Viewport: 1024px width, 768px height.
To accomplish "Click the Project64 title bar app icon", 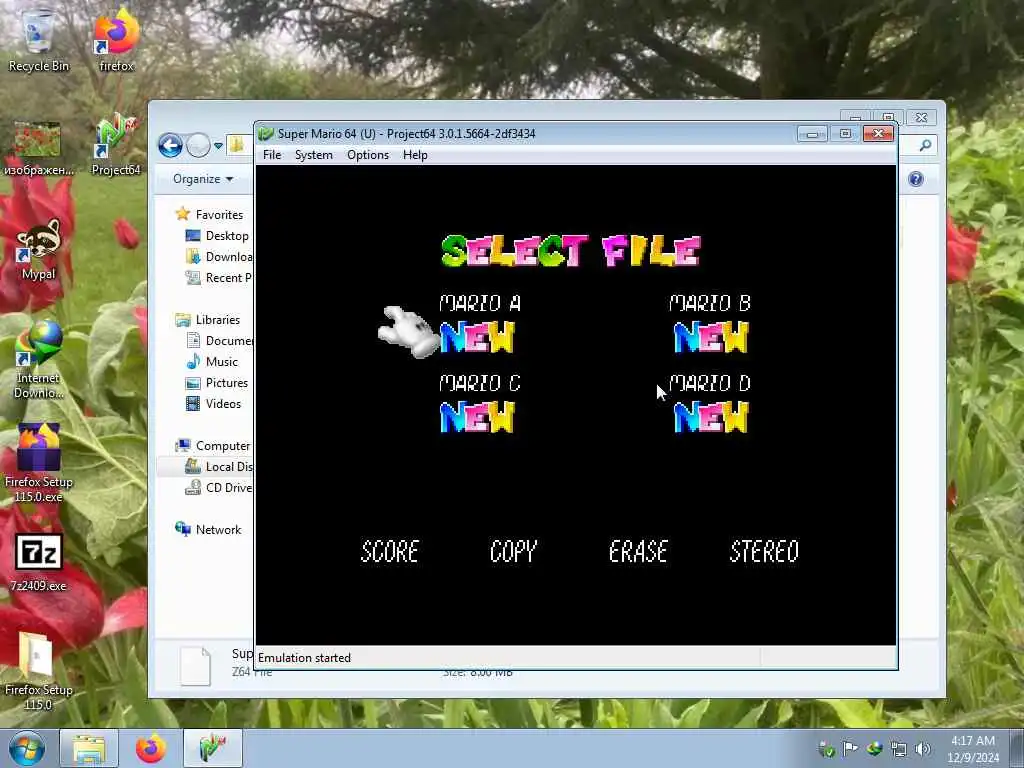I will 266,134.
